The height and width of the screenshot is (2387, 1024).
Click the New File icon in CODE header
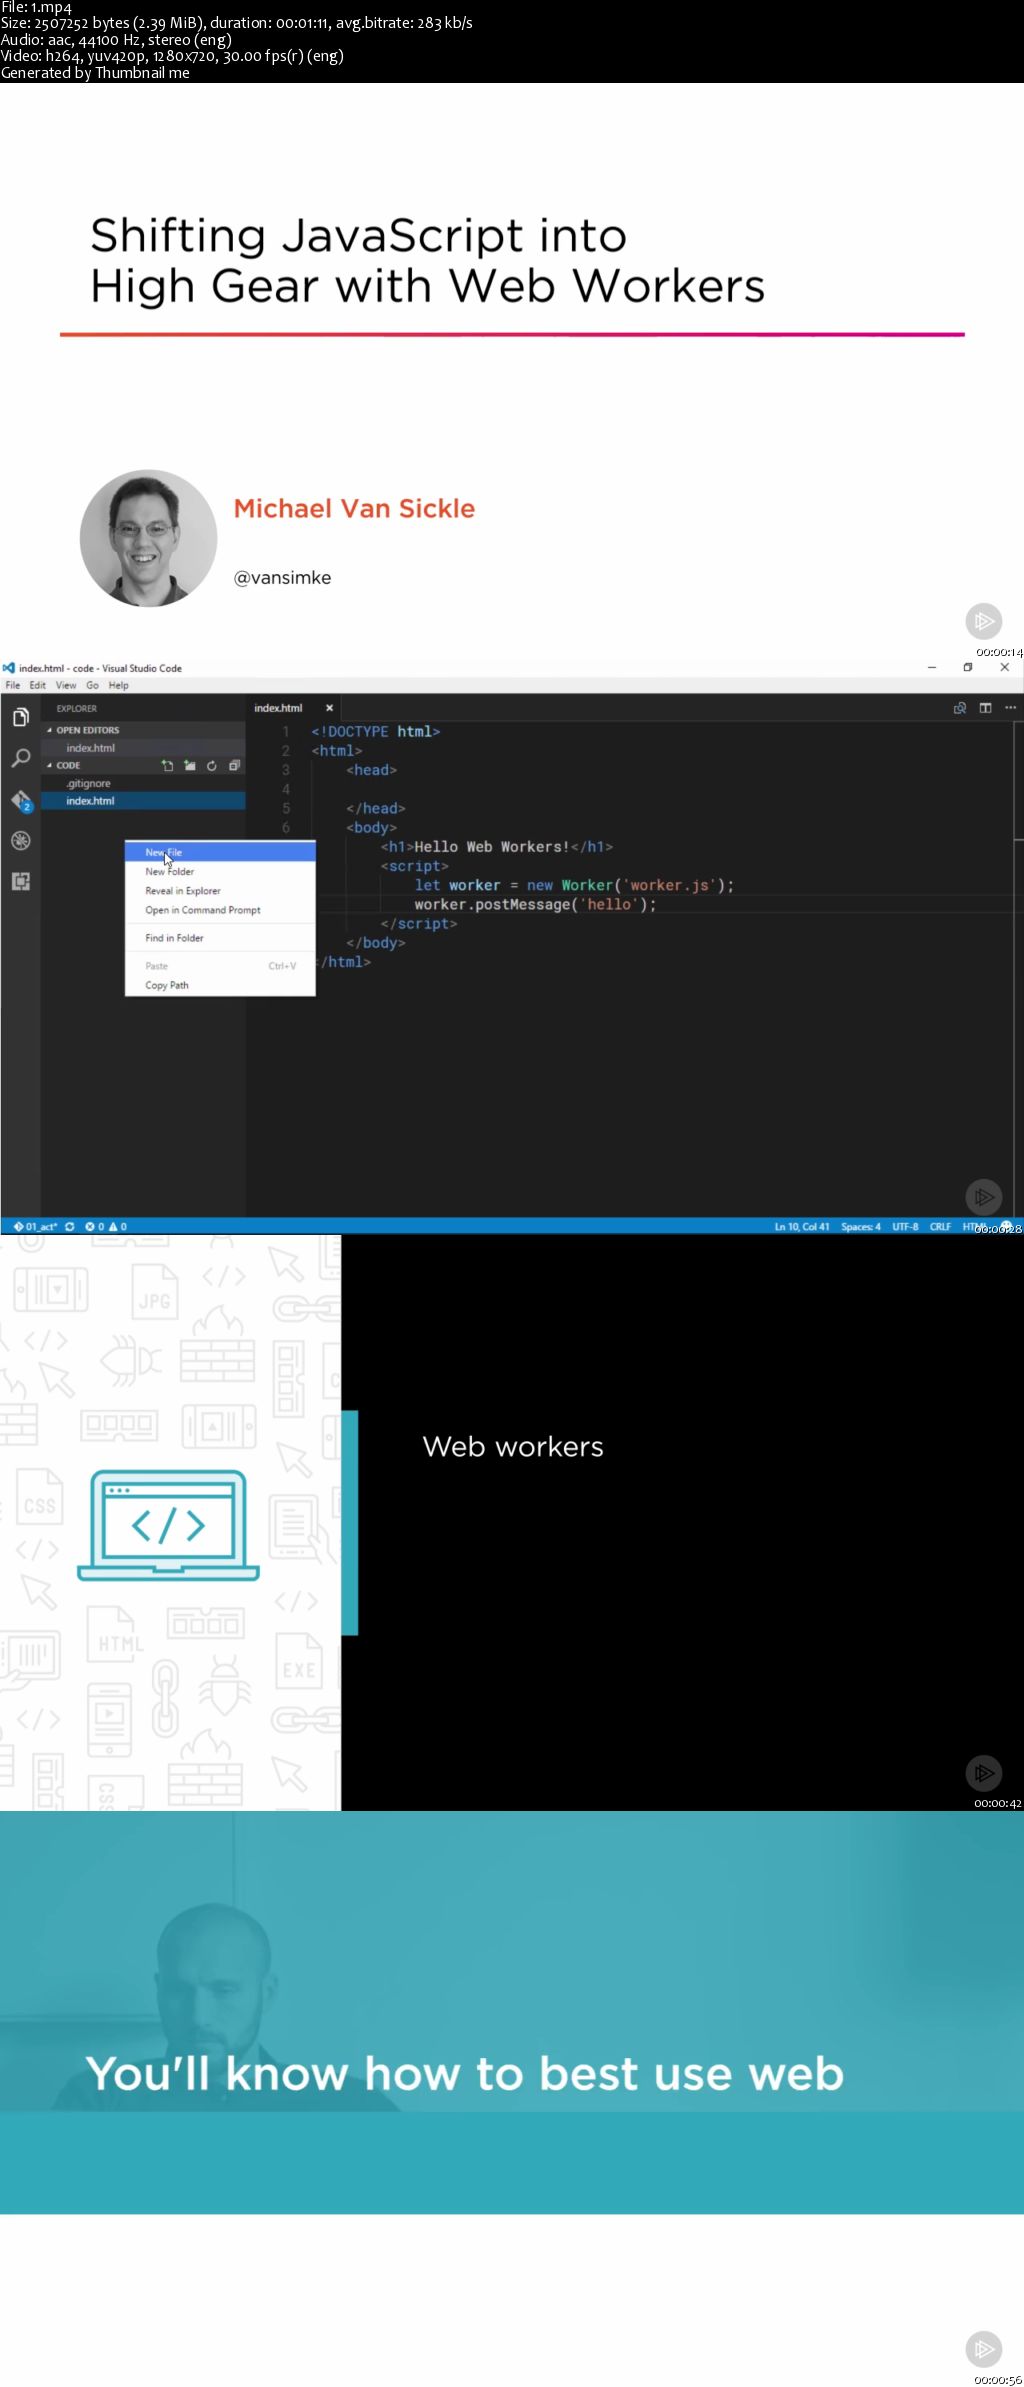coord(167,766)
